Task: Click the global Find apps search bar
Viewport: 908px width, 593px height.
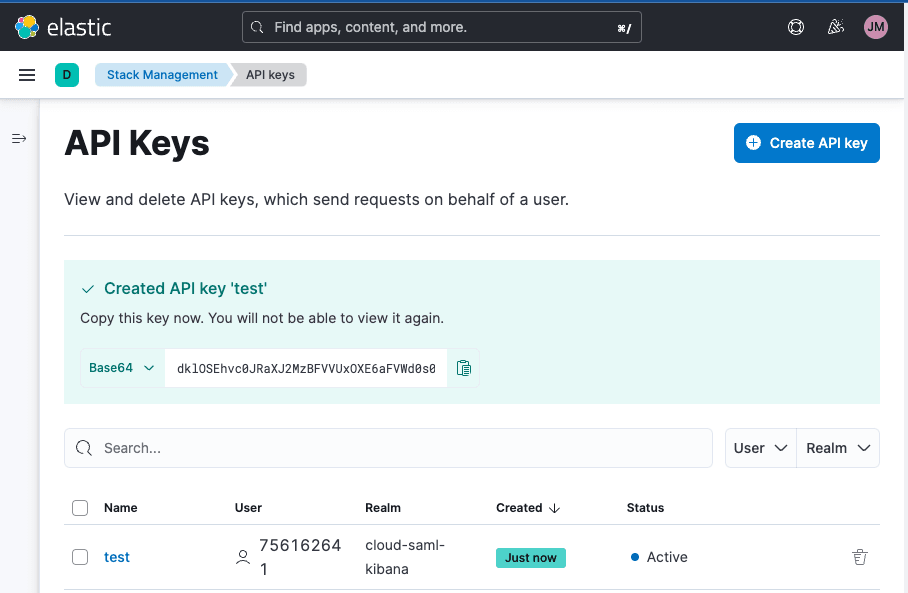Action: [441, 27]
